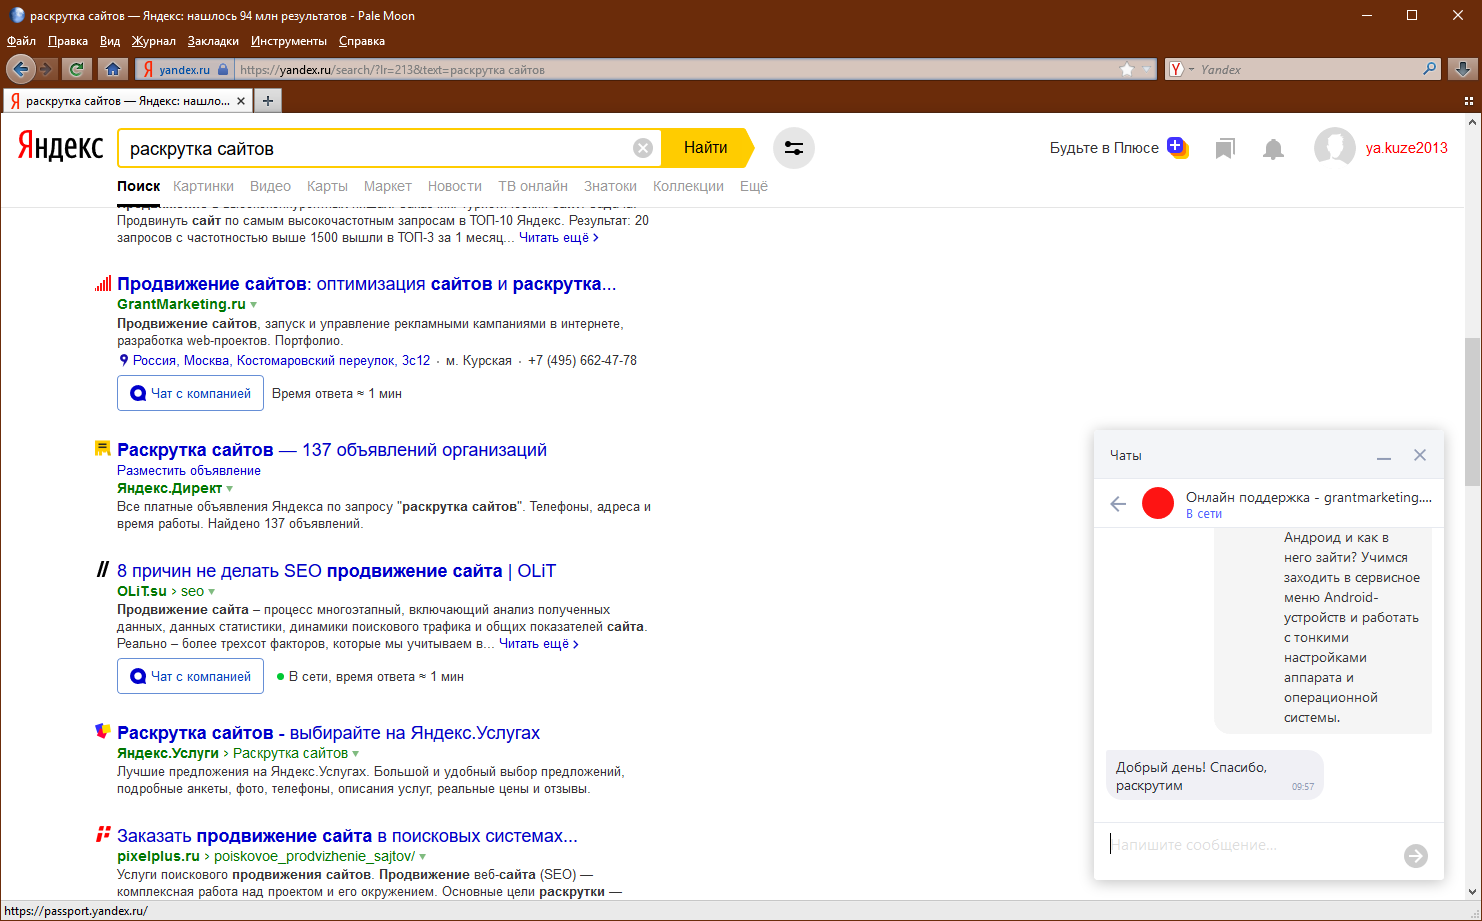Expand options arrow next to Яндекс.Директ
Screen dimensions: 1482x921
coord(230,489)
